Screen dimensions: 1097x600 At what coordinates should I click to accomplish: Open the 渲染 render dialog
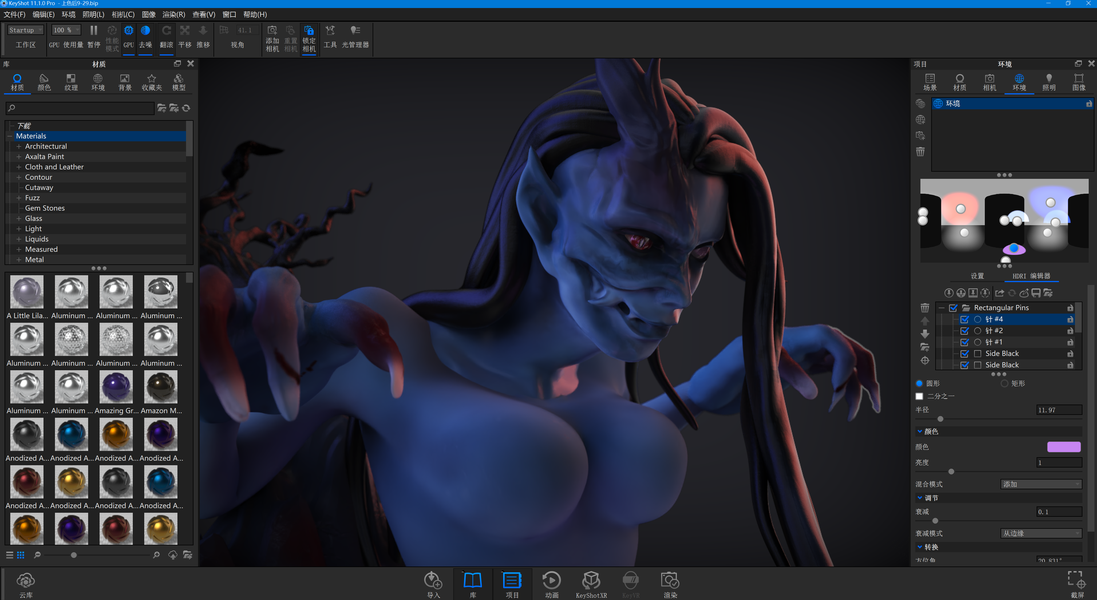(670, 584)
